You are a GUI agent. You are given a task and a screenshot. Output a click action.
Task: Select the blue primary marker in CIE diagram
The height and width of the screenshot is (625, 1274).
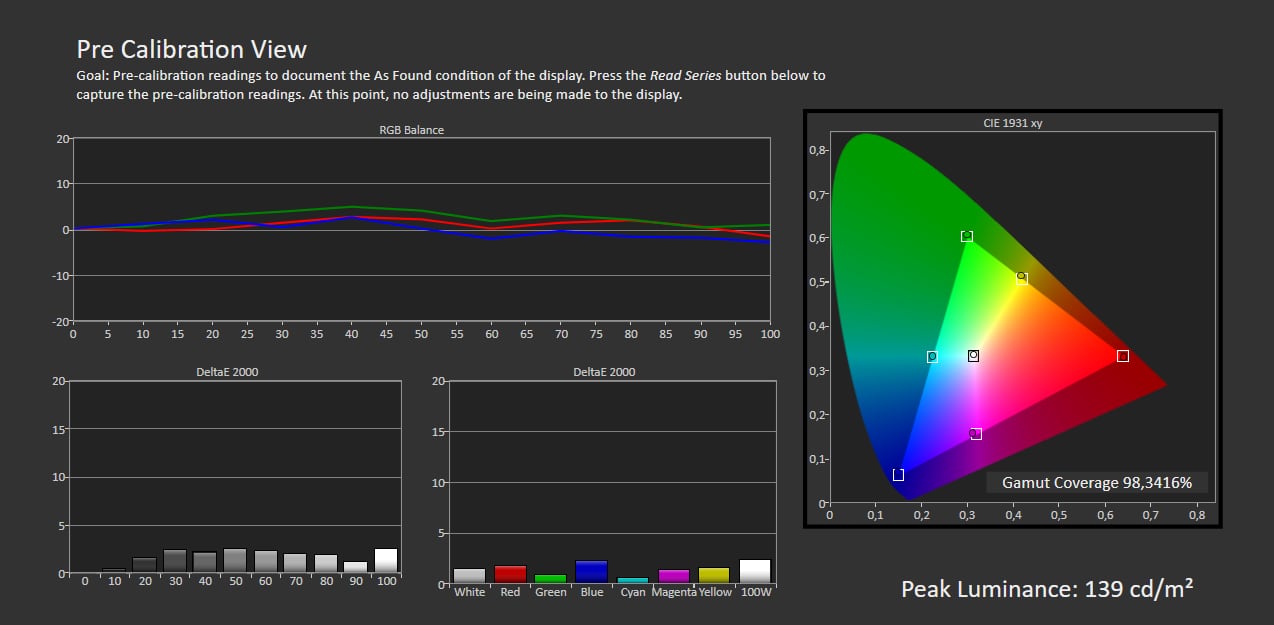pyautogui.click(x=898, y=474)
